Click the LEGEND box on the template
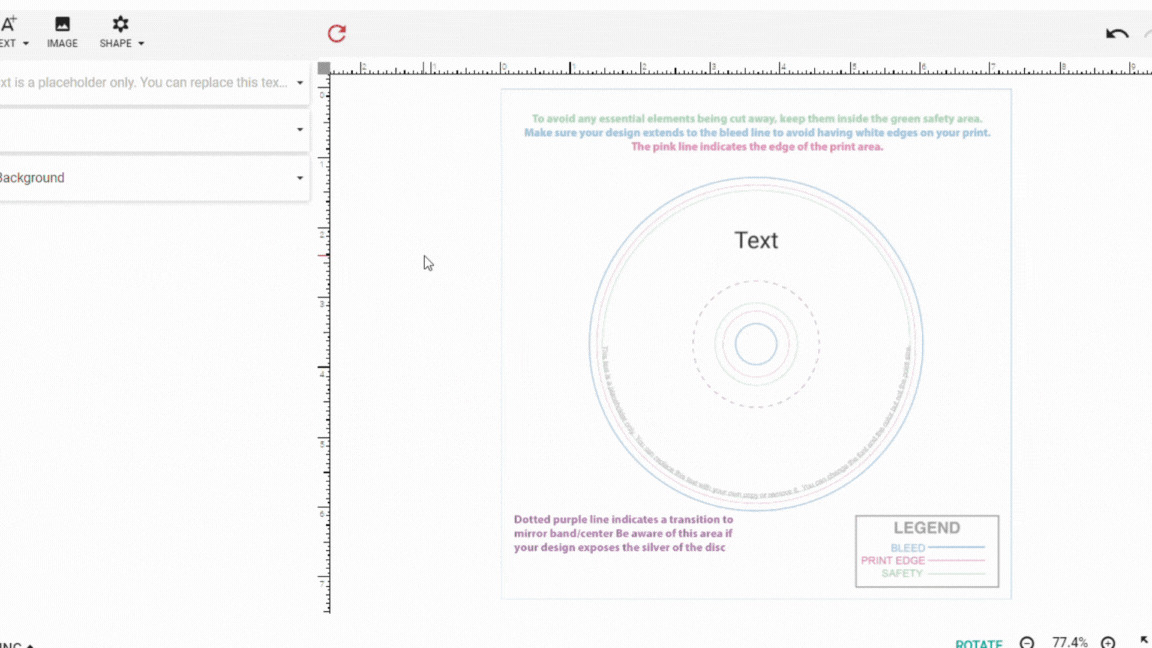Viewport: 1152px width, 648px height. pyautogui.click(x=926, y=551)
